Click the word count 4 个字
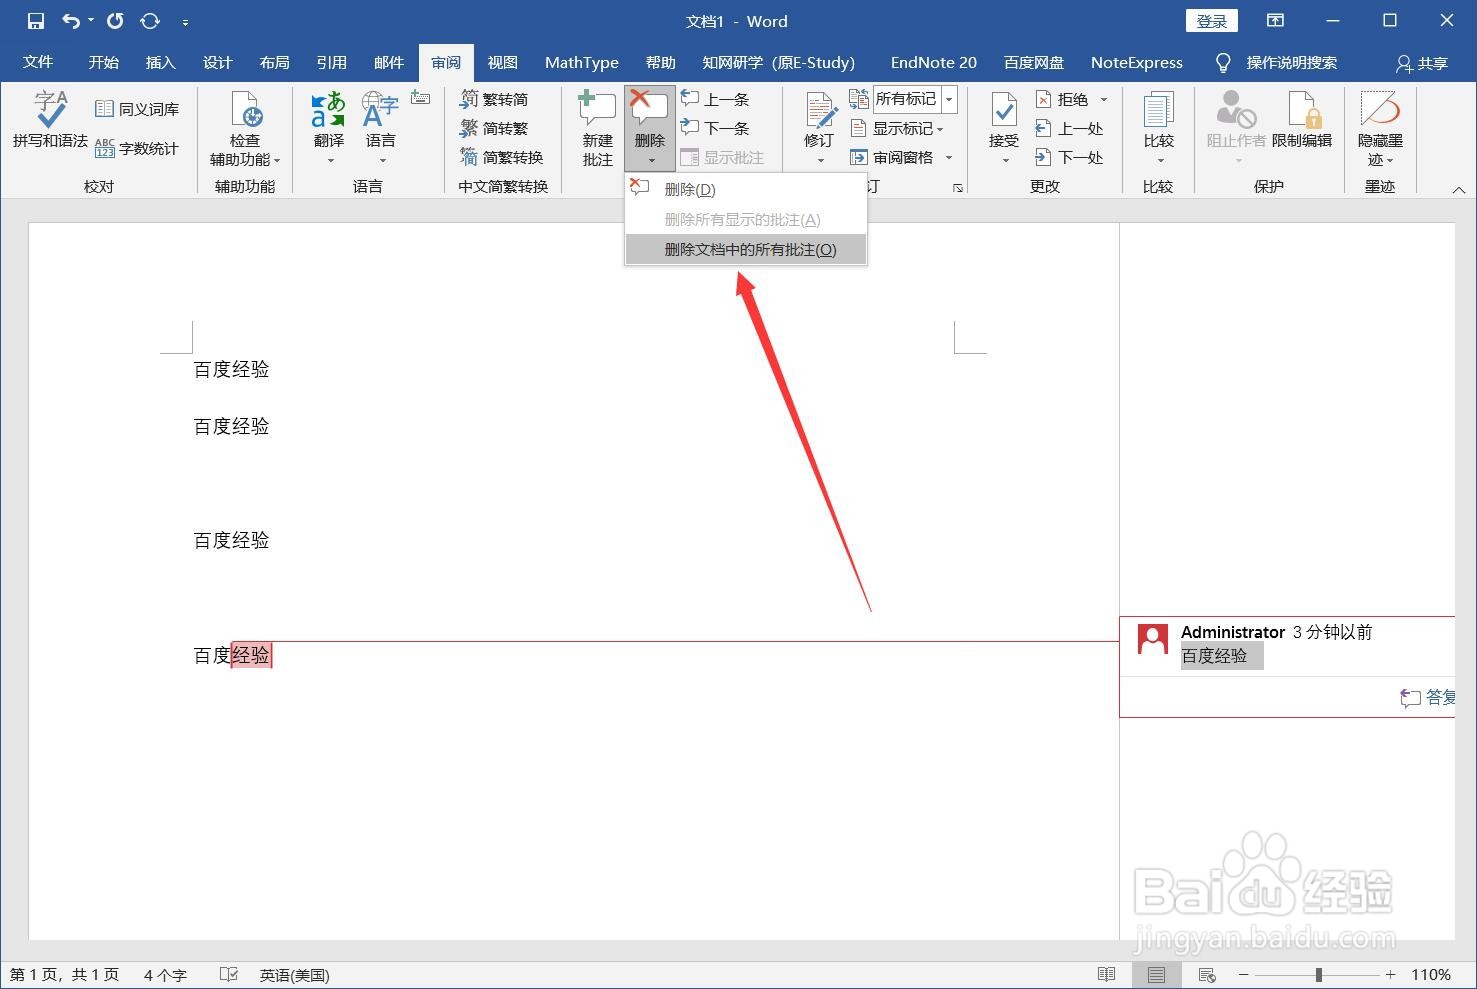1477x989 pixels. 165,975
